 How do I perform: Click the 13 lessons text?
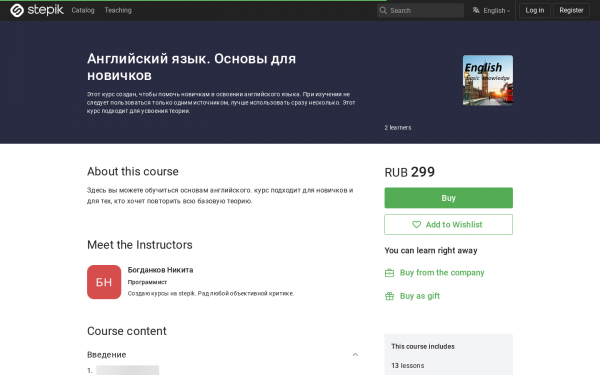click(x=408, y=365)
